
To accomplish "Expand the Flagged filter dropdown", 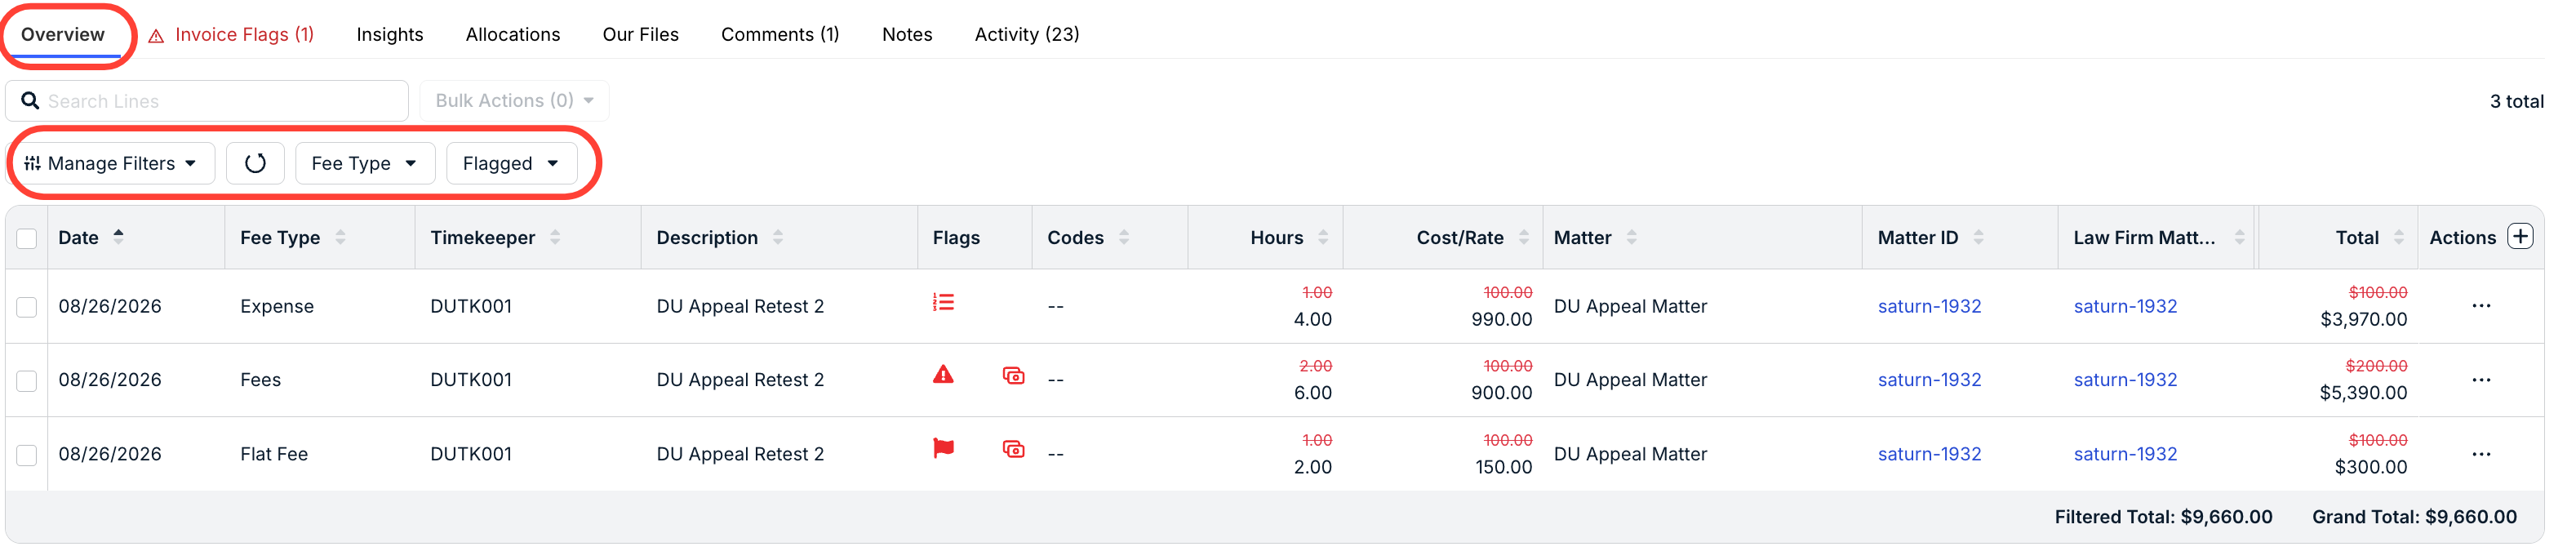I will [511, 164].
